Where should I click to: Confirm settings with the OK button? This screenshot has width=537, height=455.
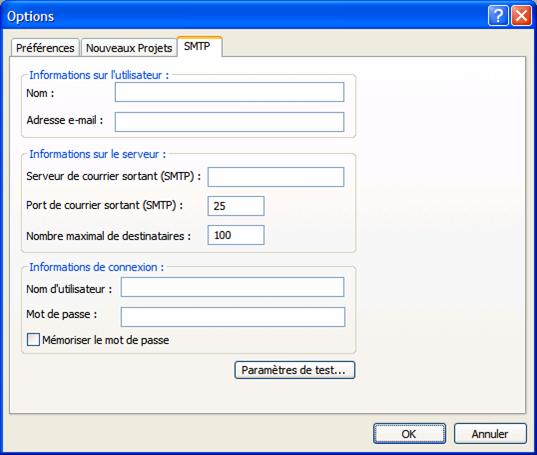(x=409, y=433)
